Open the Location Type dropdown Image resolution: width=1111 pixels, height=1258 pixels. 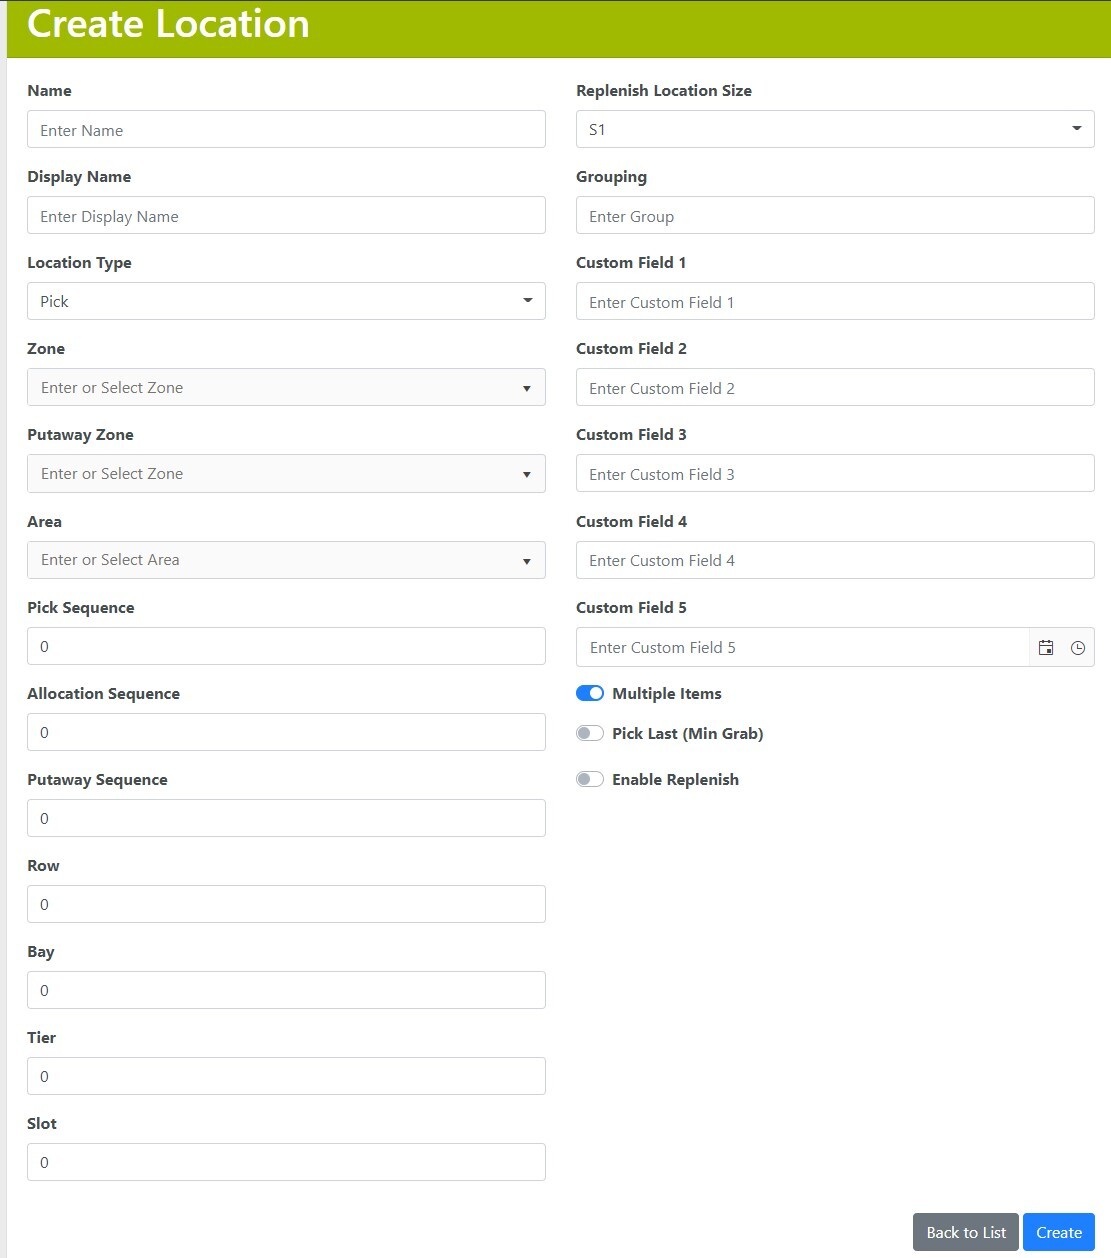pos(286,302)
